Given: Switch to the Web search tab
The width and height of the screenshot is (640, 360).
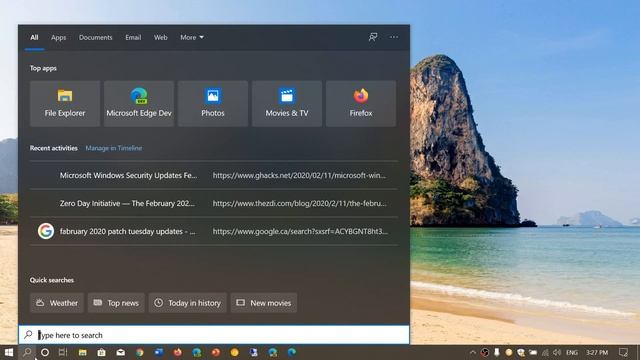Looking at the screenshot, I should click(x=160, y=38).
